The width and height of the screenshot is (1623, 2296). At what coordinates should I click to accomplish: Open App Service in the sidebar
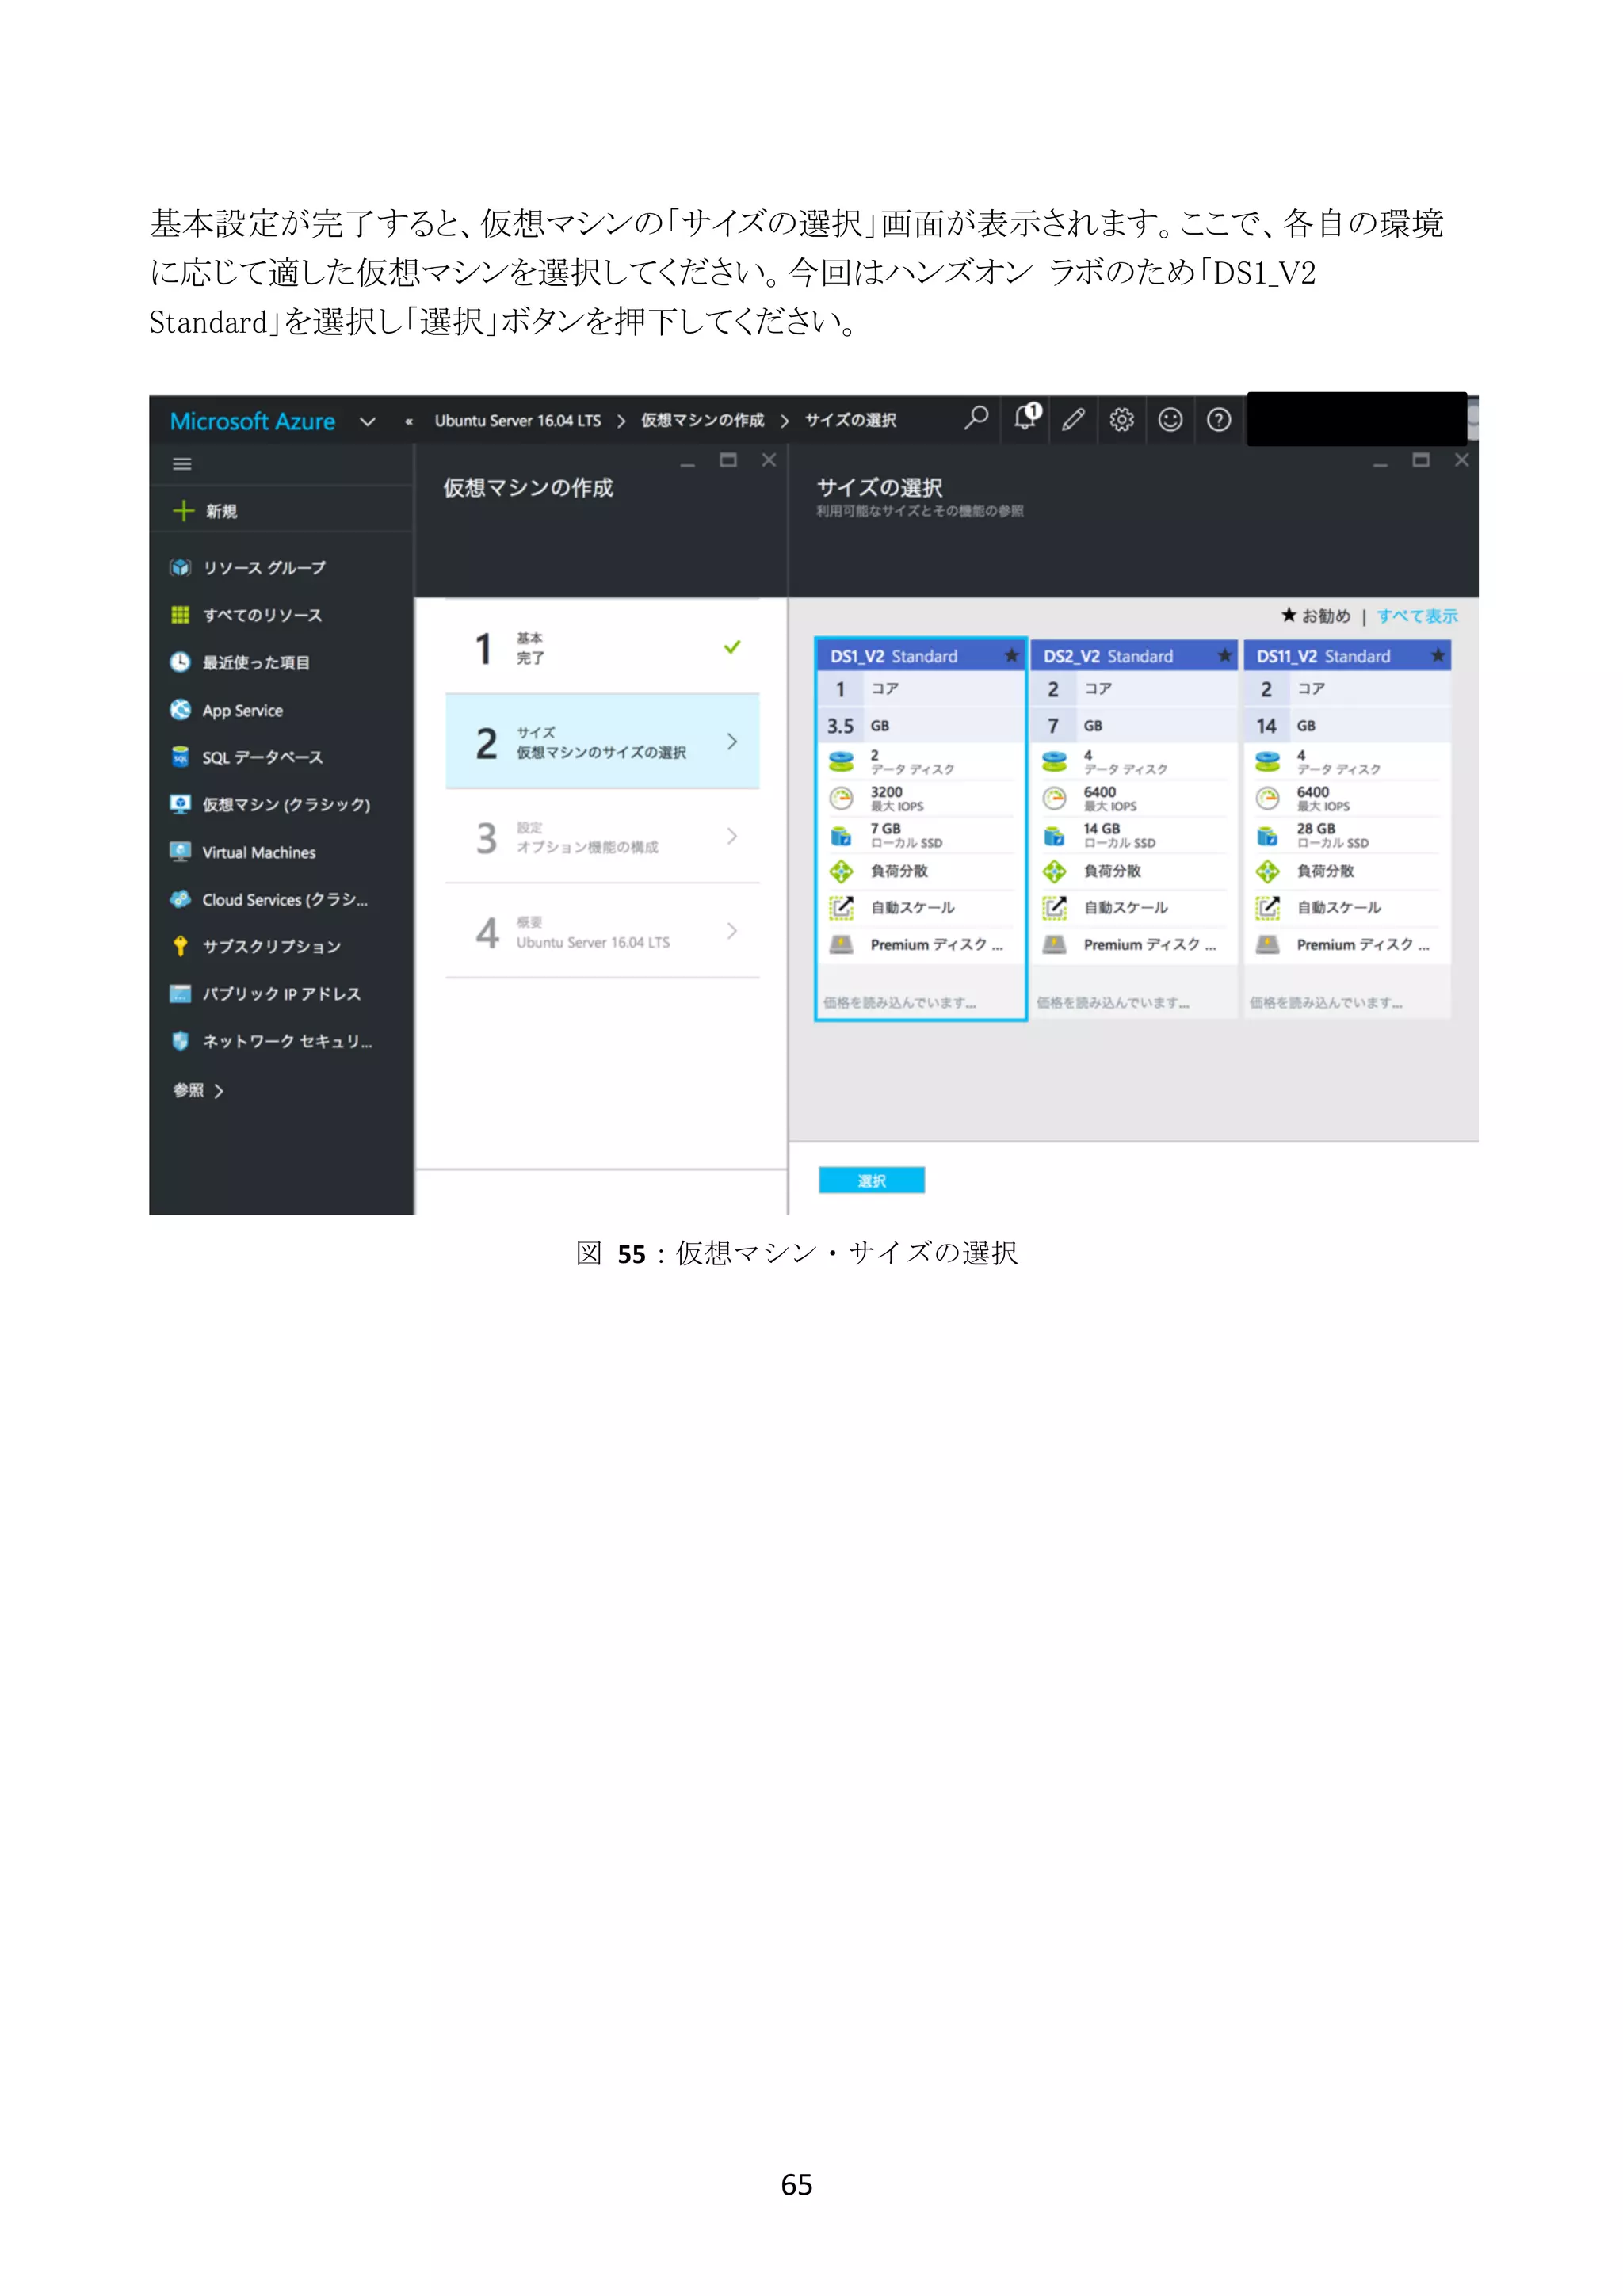(x=242, y=710)
